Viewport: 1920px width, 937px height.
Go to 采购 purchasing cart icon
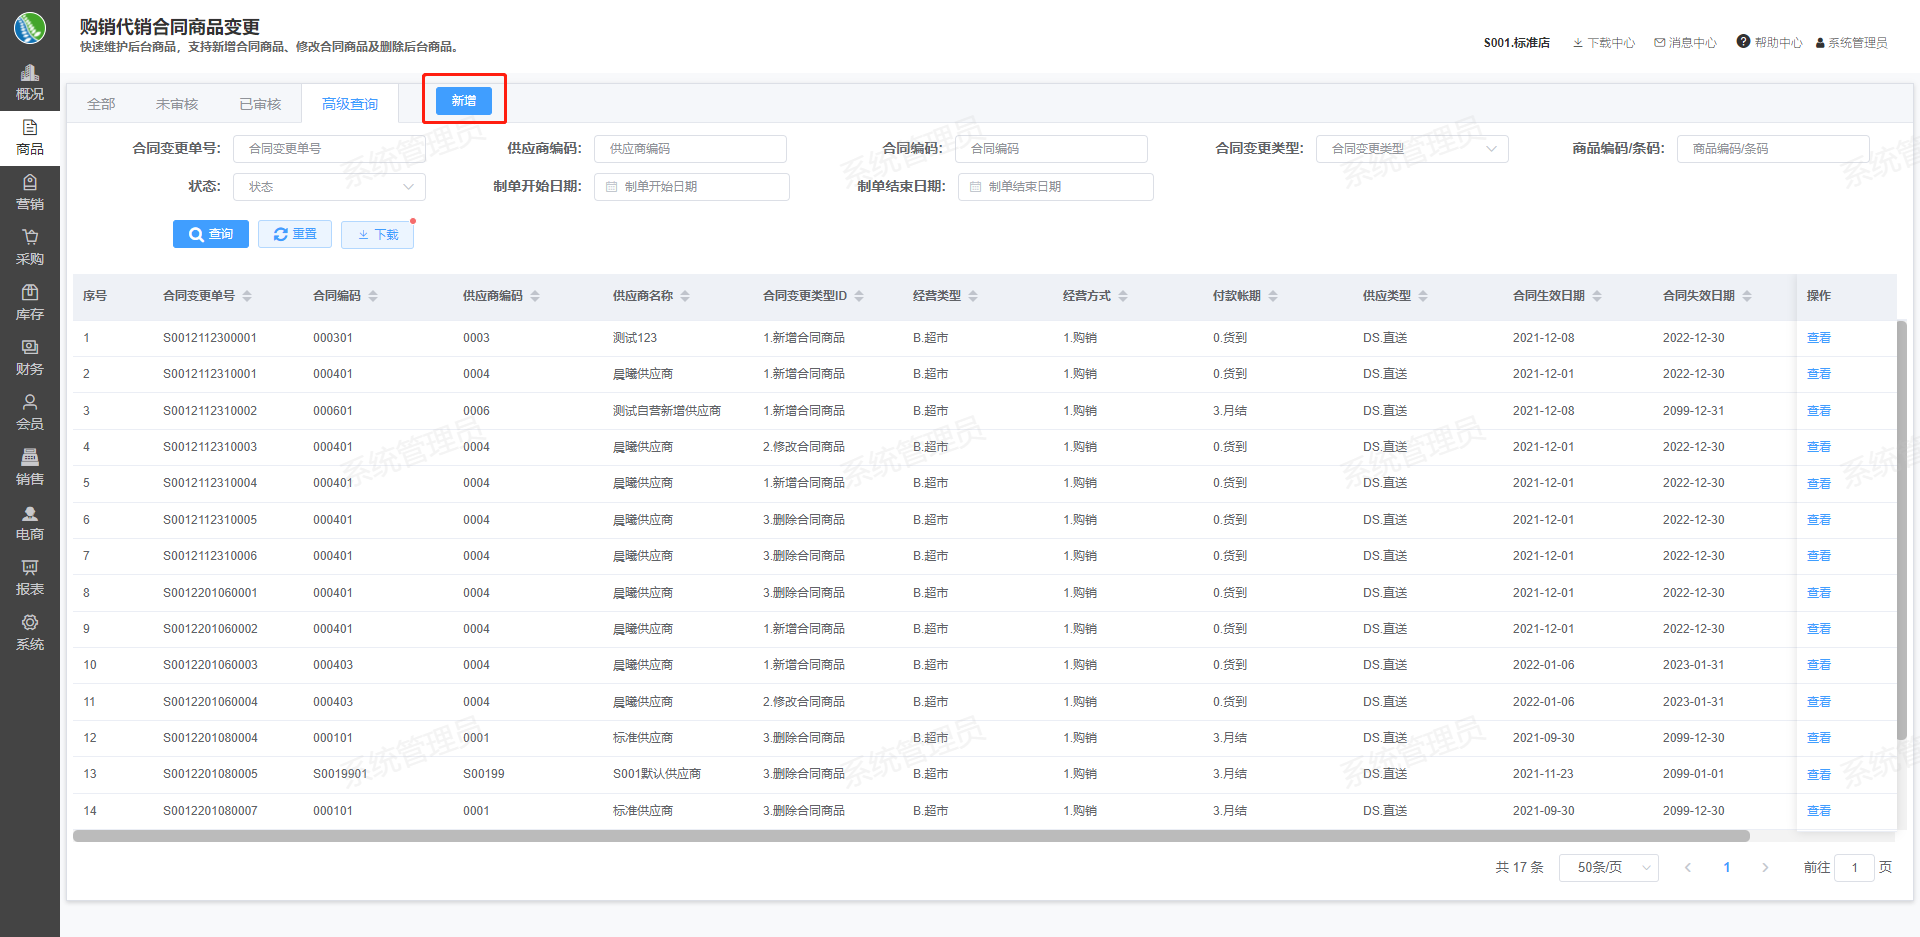tap(30, 238)
